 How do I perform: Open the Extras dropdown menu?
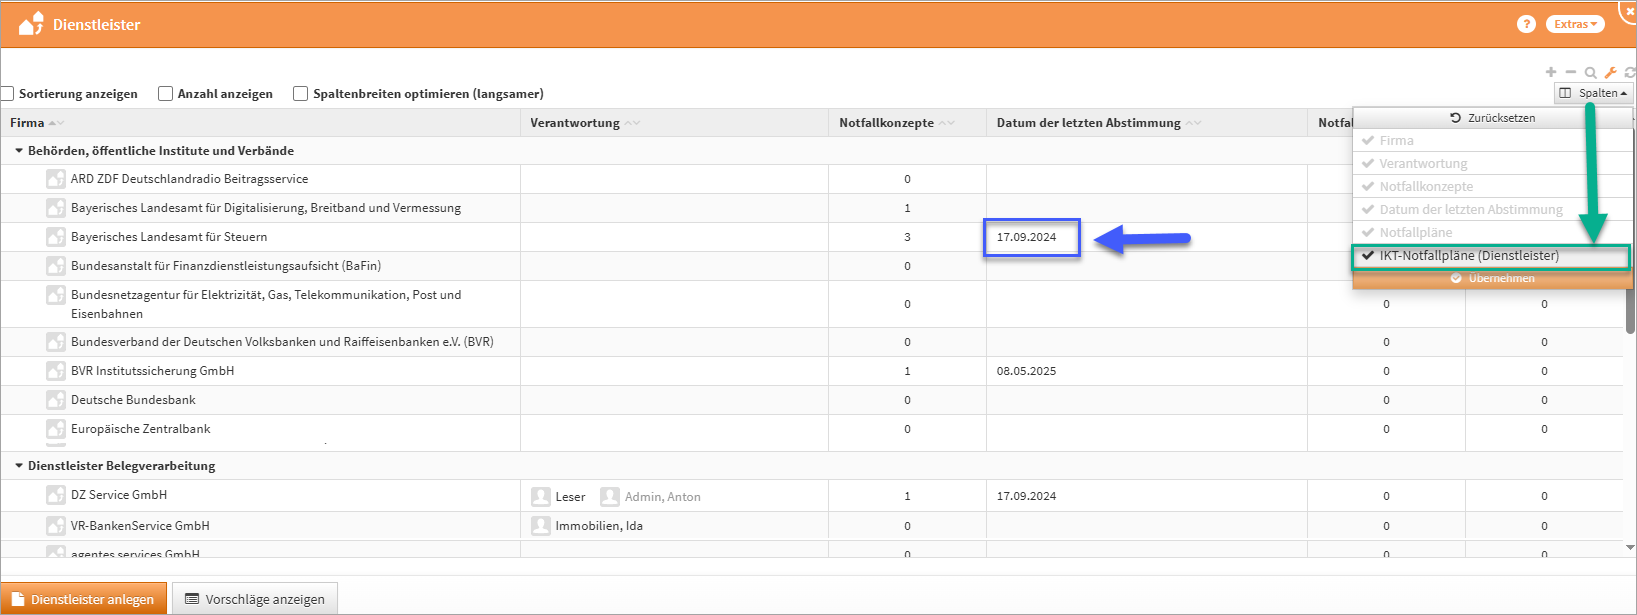click(1575, 24)
